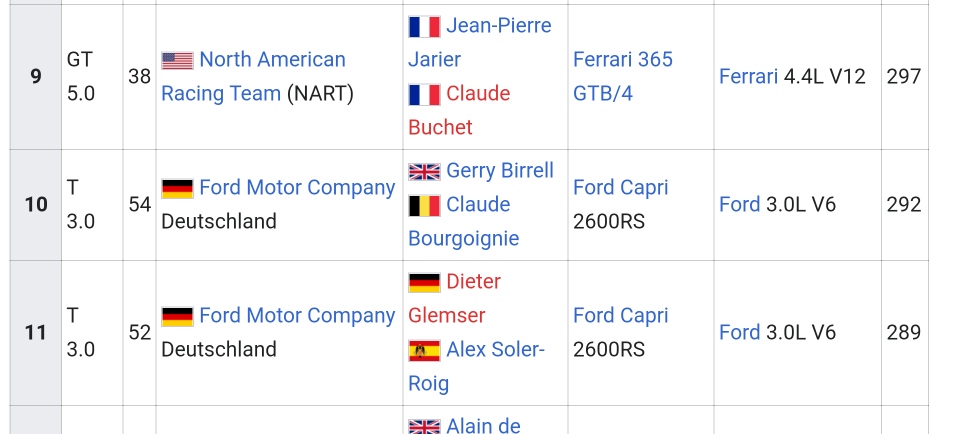
Task: Click the Belgian flag beside Claude Bourgoignie
Action: coord(424,205)
